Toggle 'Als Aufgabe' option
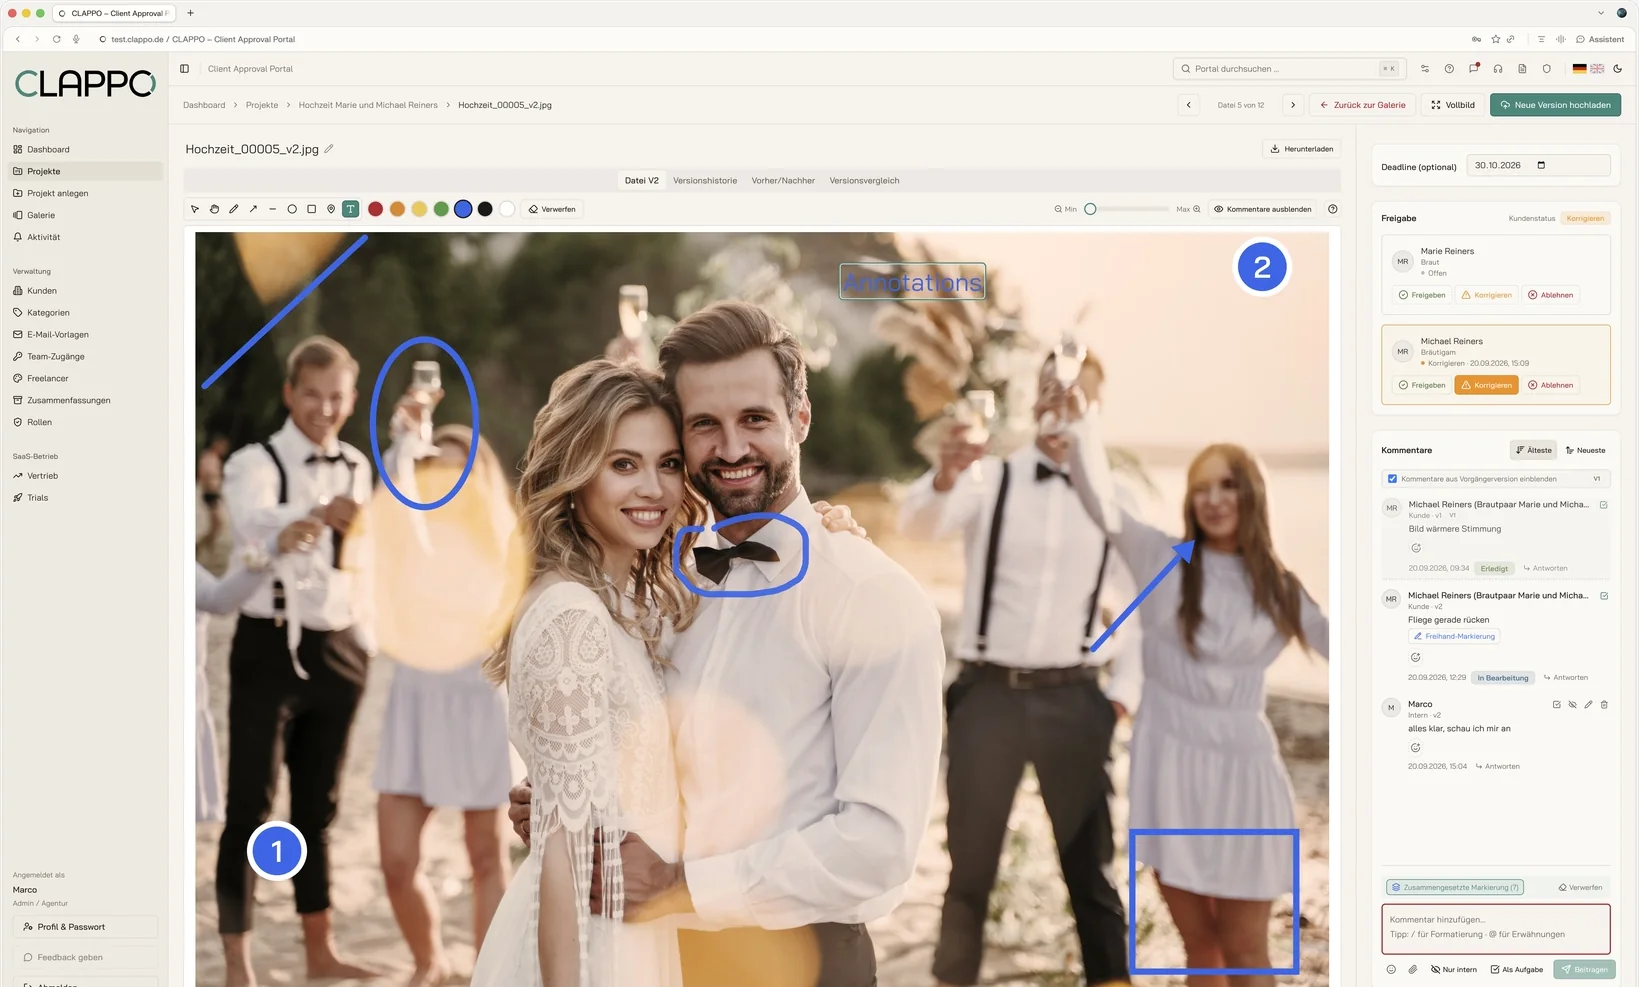 [1517, 969]
